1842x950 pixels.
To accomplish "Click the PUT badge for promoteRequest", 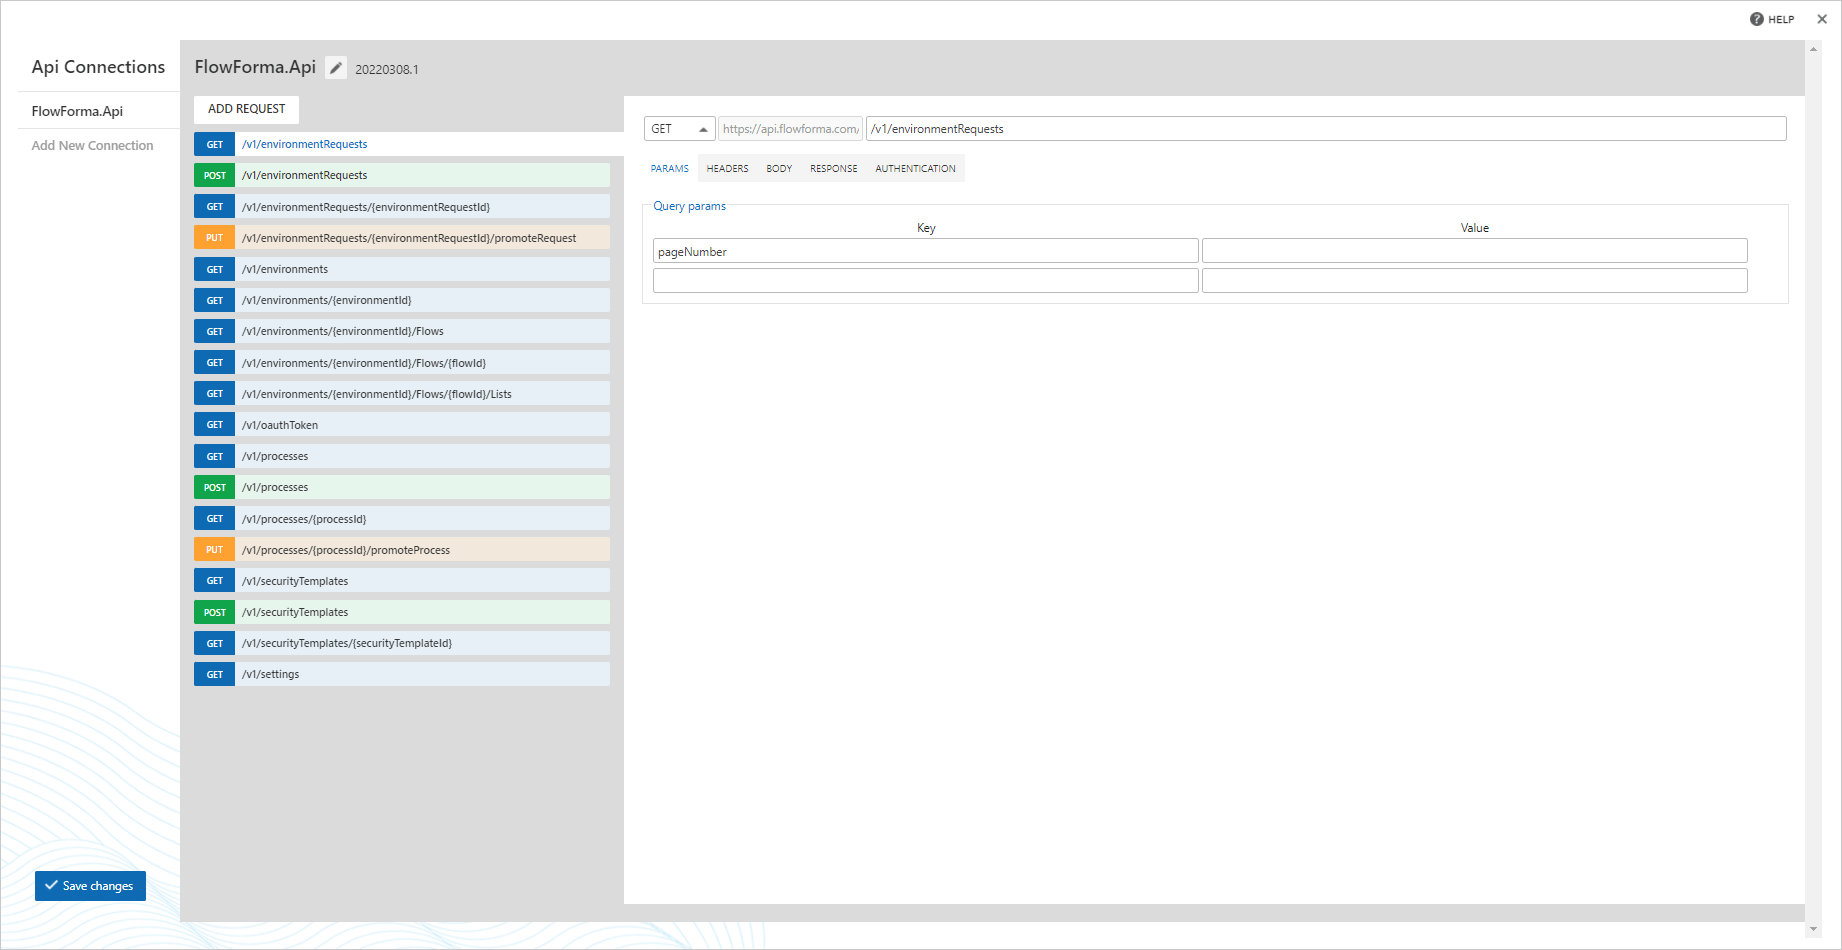I will 214,238.
